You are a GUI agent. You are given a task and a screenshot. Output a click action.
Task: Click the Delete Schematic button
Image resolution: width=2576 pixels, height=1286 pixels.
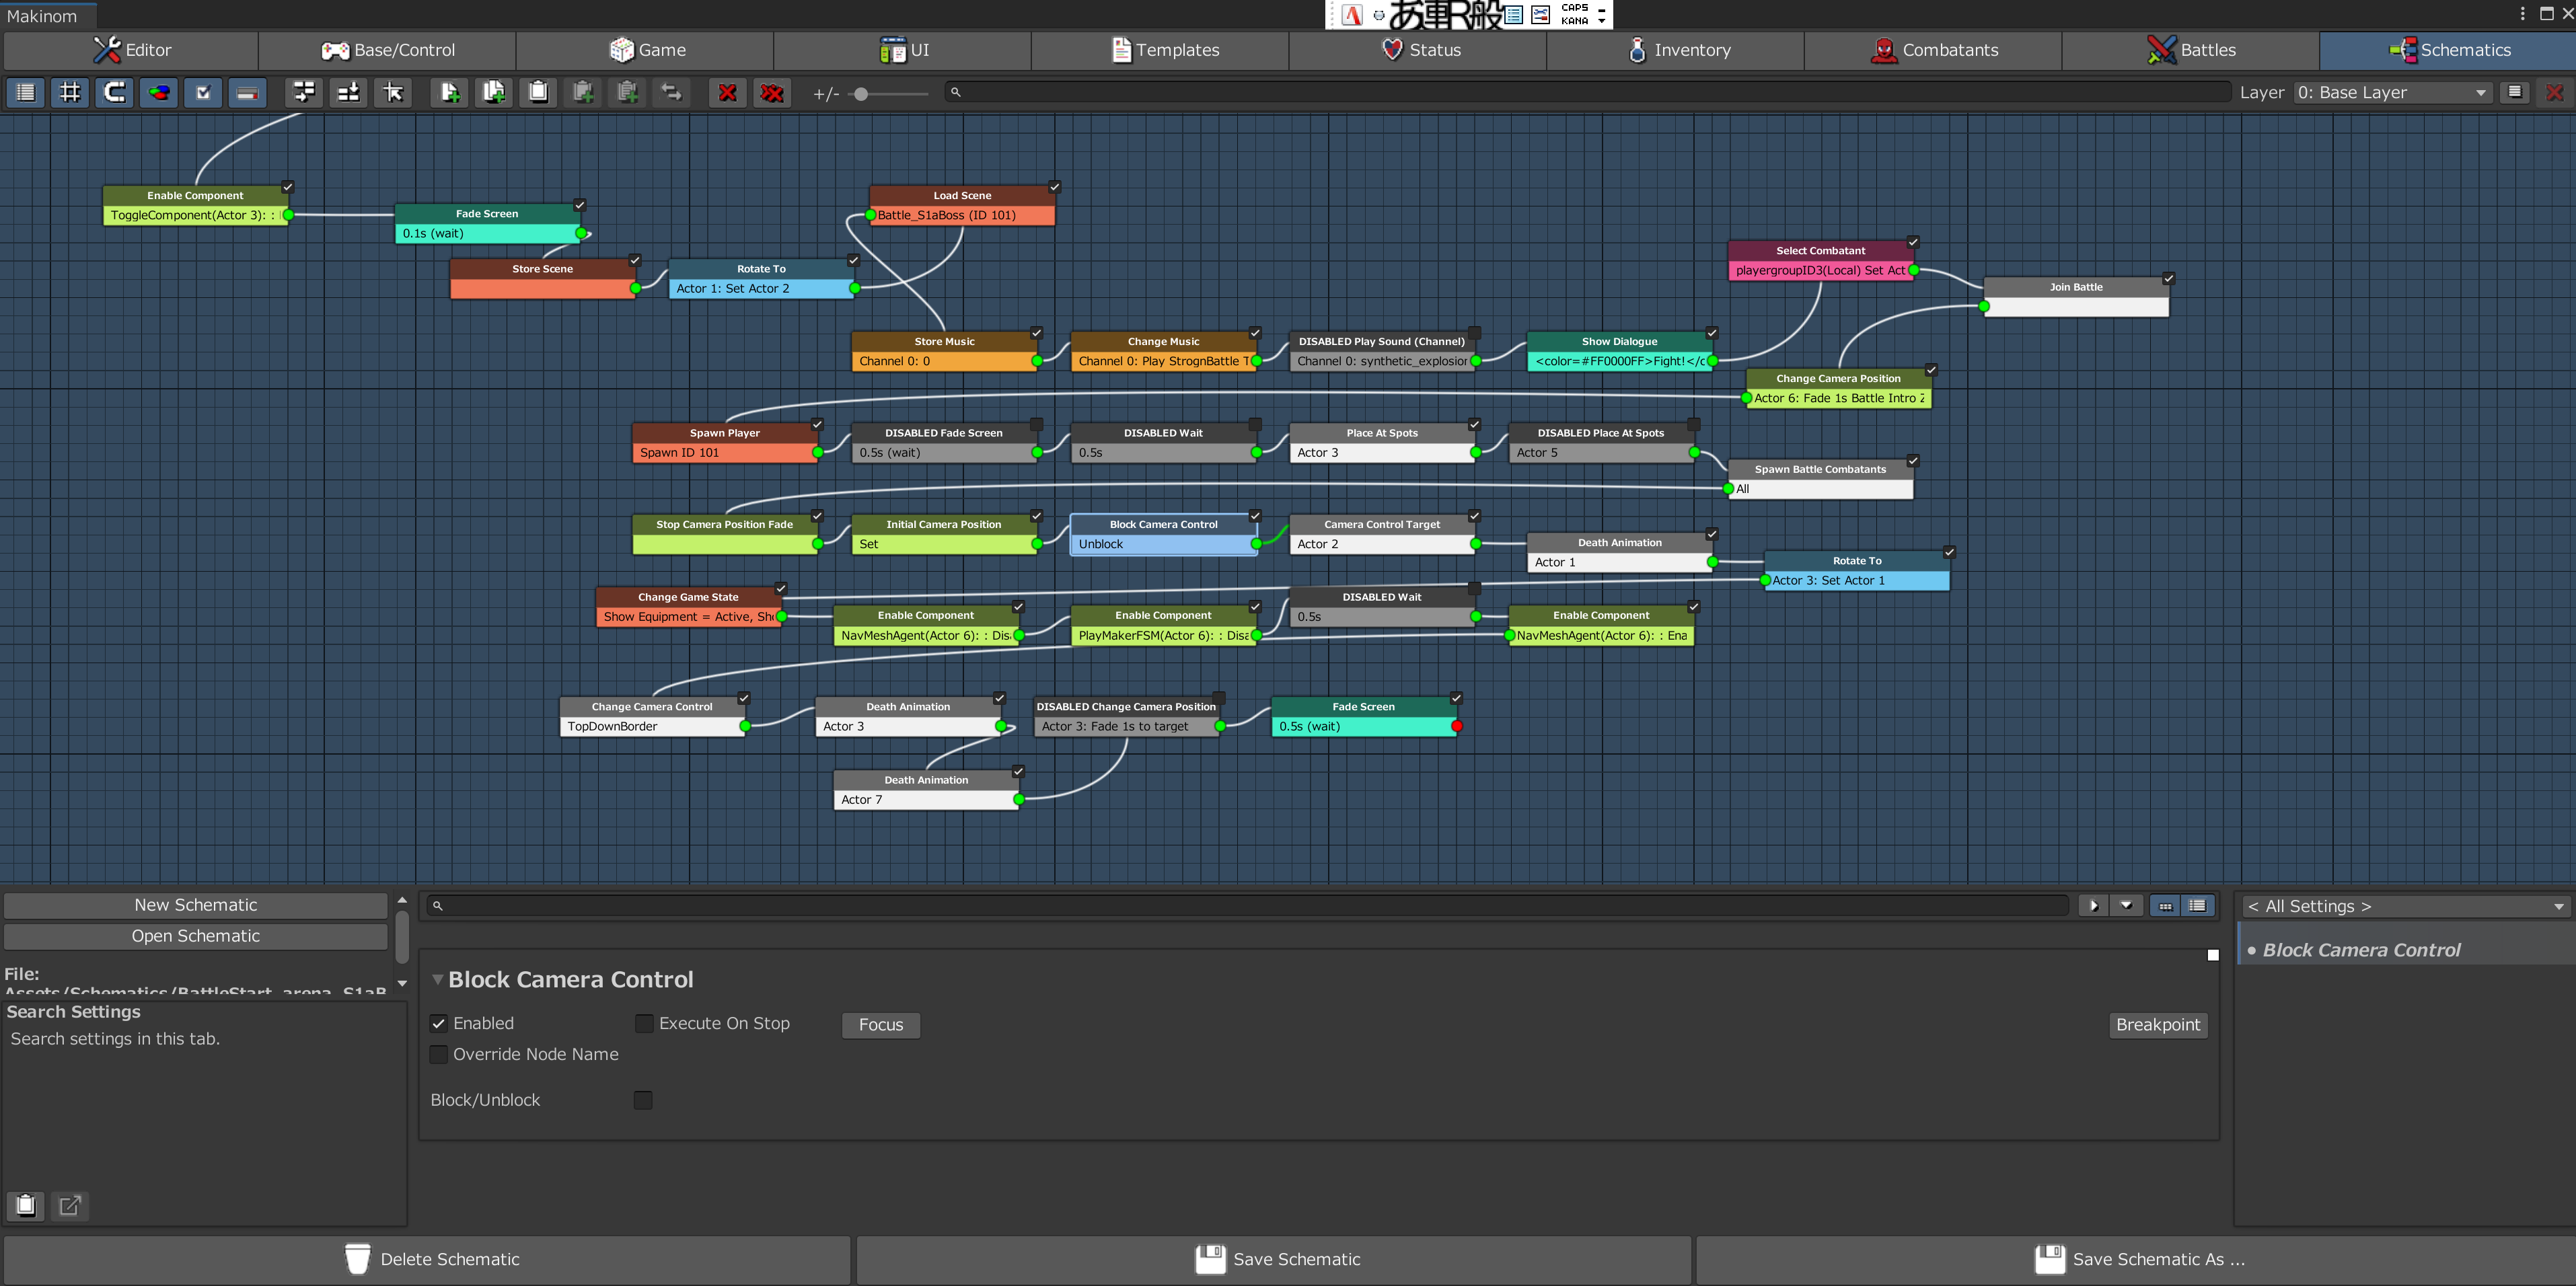click(428, 1259)
